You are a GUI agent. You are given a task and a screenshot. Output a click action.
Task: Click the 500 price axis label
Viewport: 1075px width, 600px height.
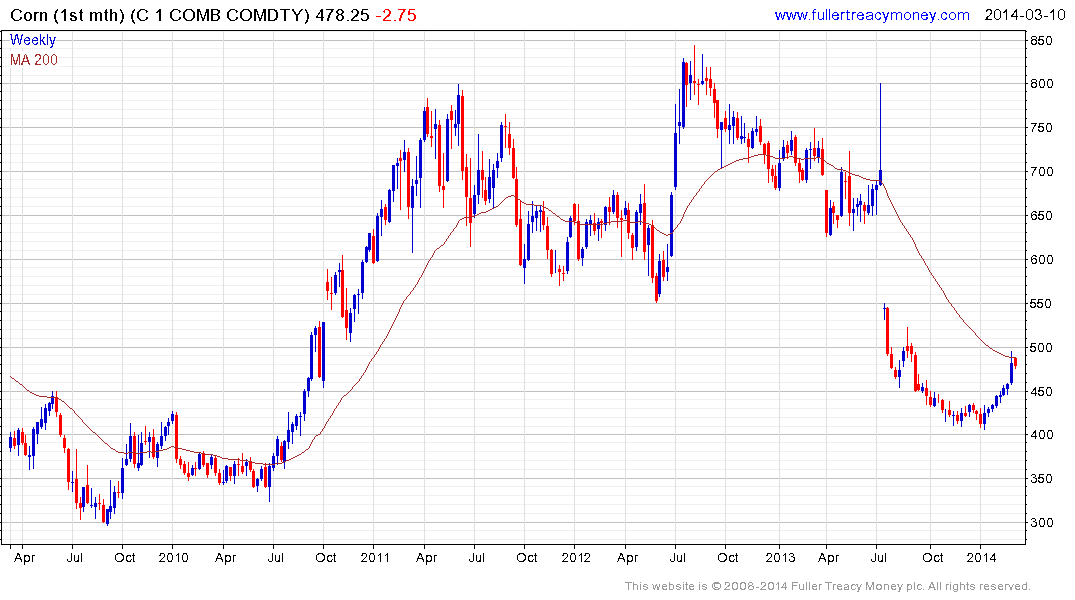click(x=1041, y=347)
